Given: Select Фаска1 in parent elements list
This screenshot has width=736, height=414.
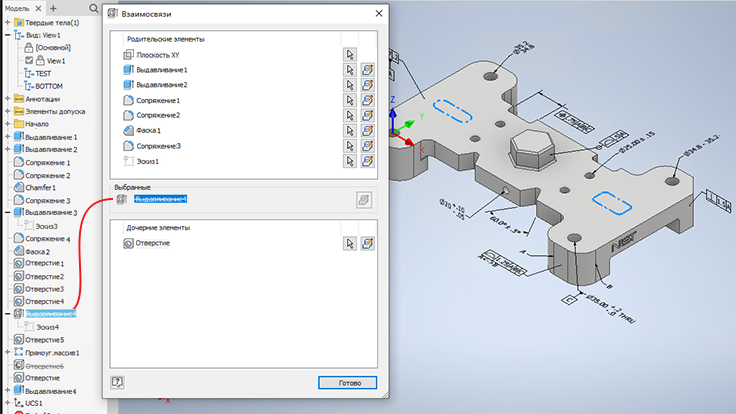Looking at the screenshot, I should [x=148, y=130].
